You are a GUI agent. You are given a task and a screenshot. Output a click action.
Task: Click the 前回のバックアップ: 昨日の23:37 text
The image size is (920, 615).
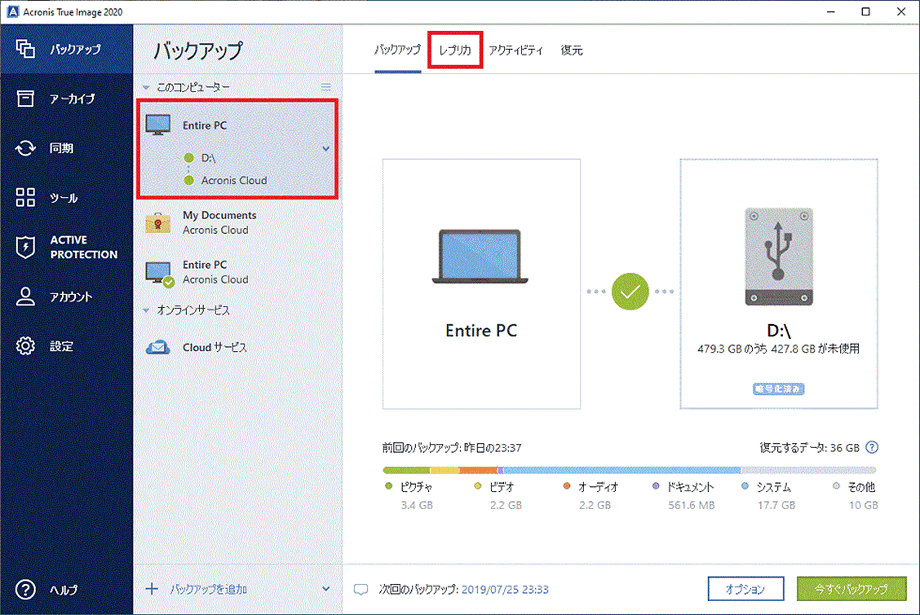(452, 448)
